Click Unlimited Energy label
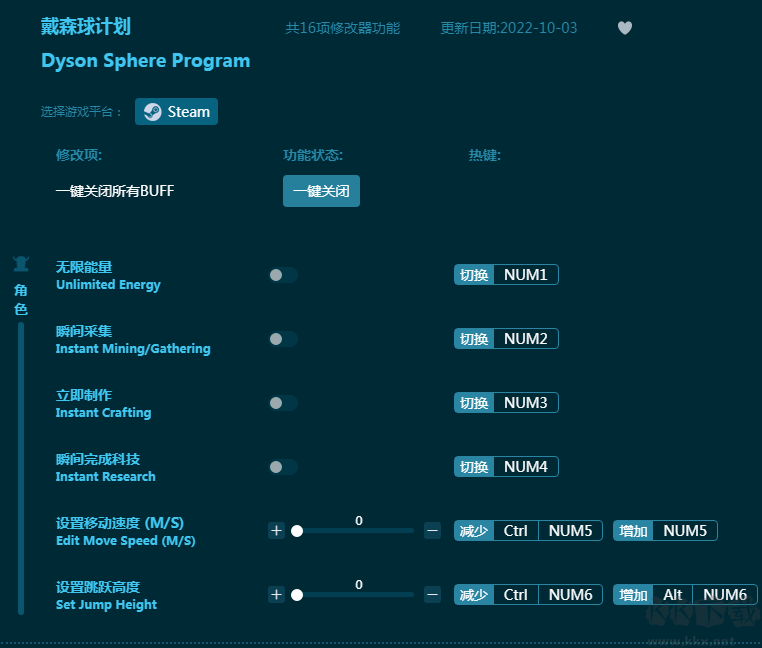The height and width of the screenshot is (648, 762). [108, 285]
